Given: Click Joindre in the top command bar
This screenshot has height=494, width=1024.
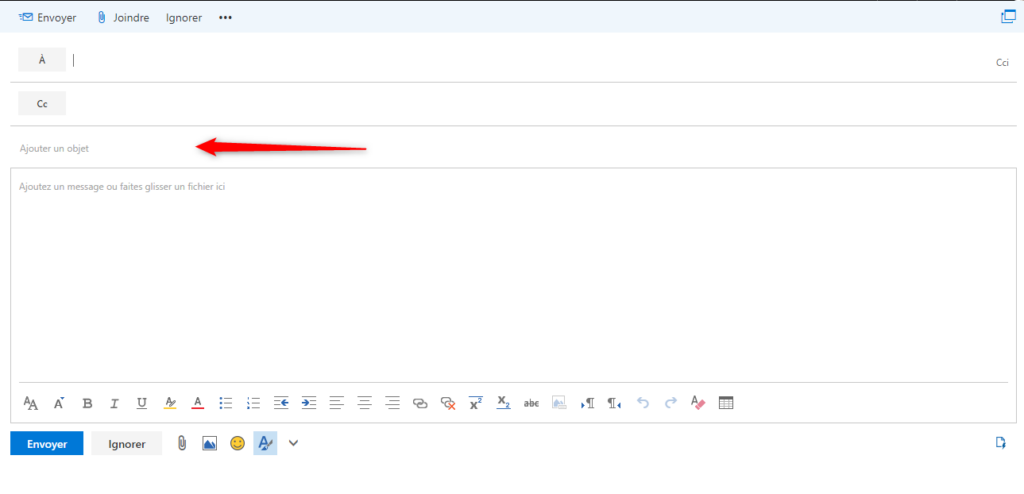Looking at the screenshot, I should coord(123,18).
